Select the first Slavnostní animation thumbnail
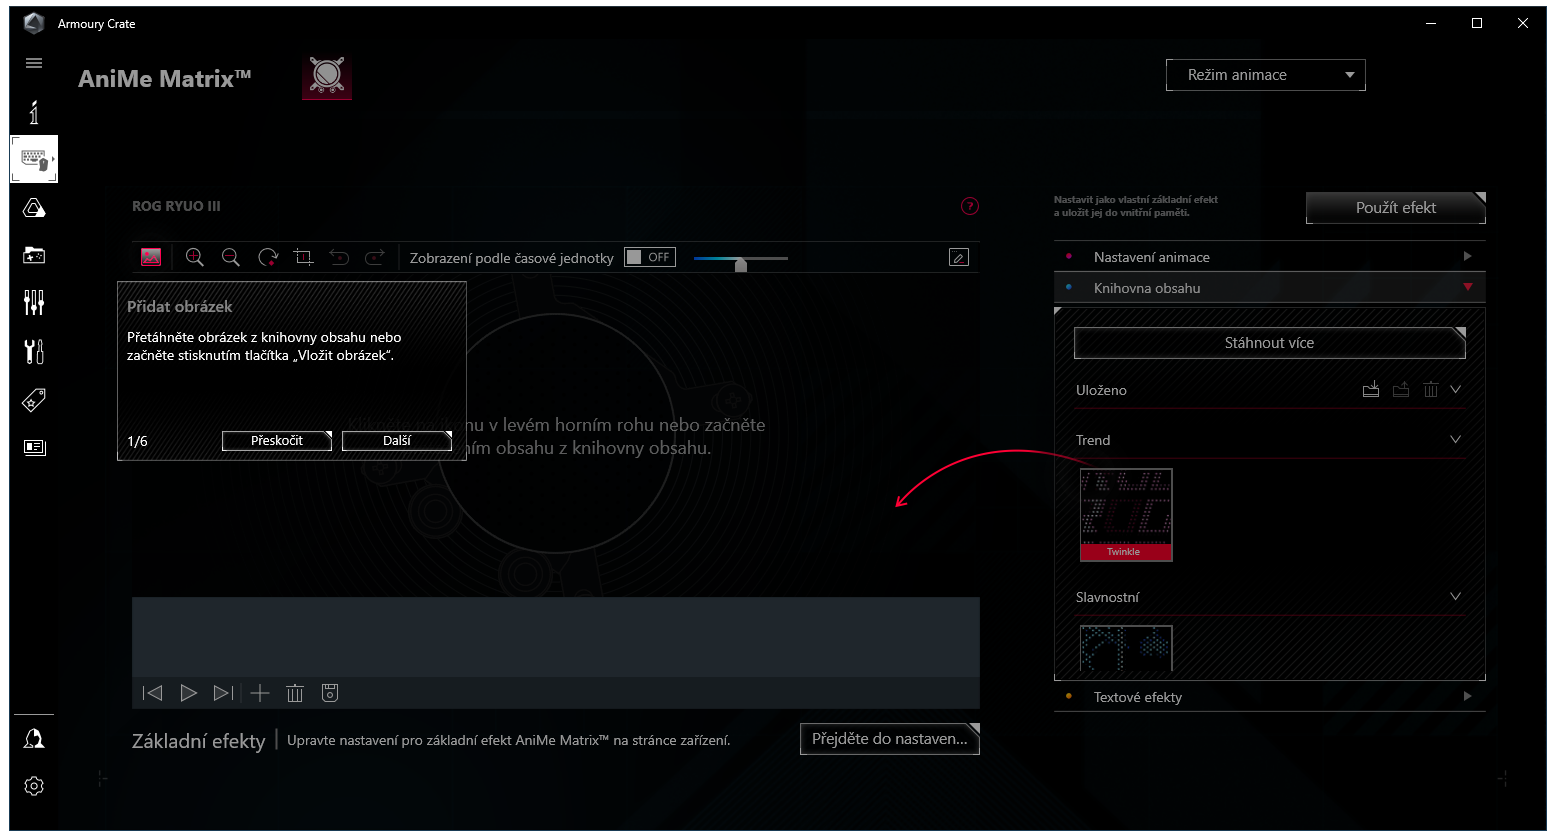 1126,648
